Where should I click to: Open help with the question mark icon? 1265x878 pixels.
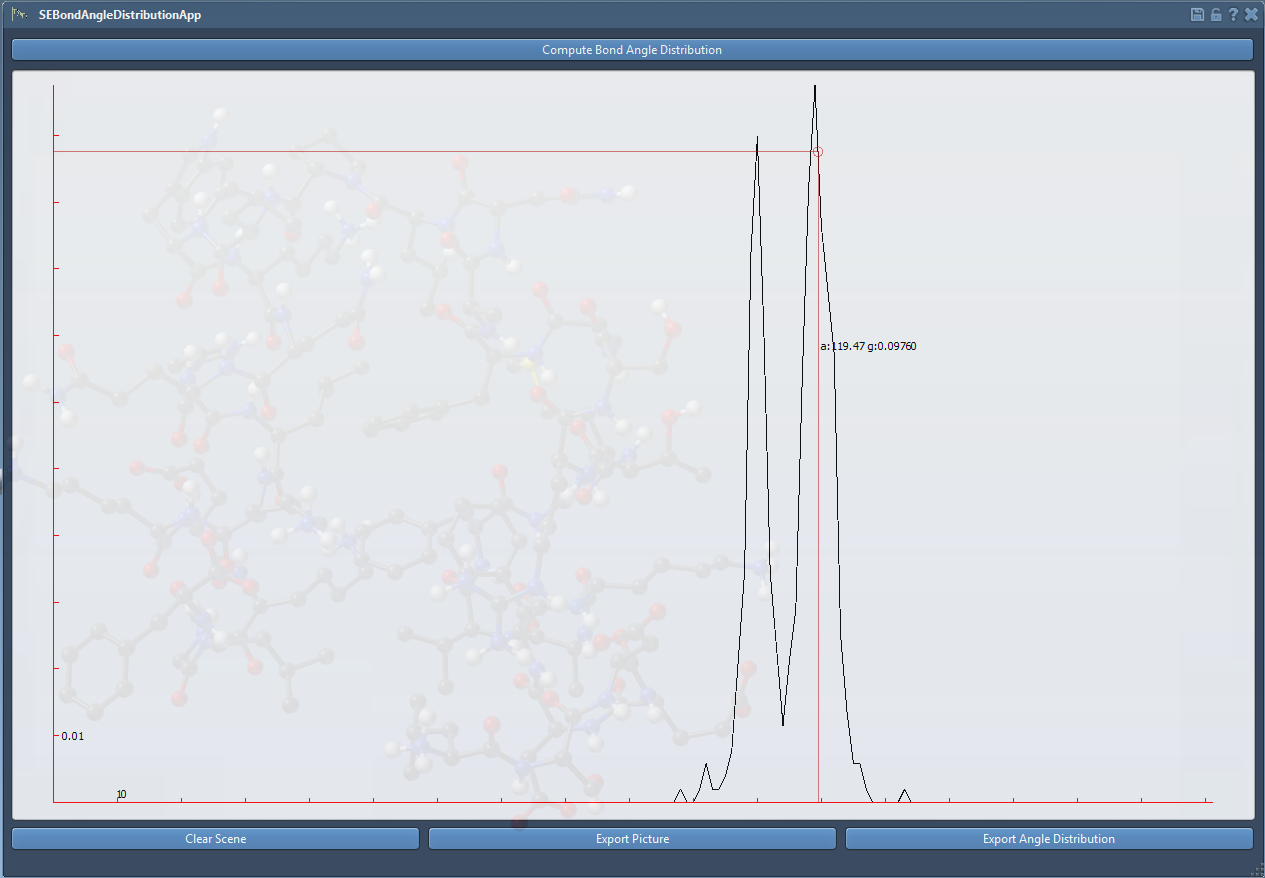click(x=1233, y=15)
